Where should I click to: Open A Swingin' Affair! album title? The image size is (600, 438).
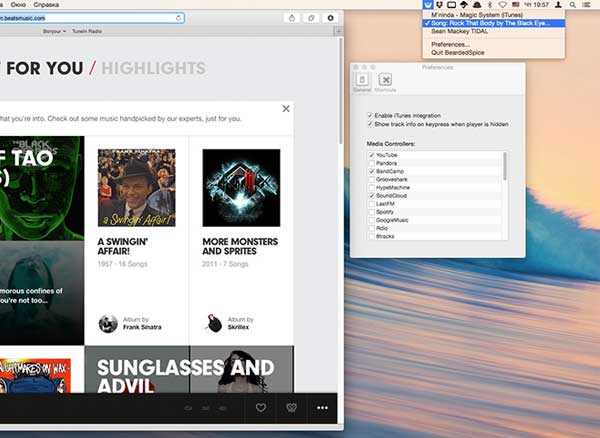(122, 246)
